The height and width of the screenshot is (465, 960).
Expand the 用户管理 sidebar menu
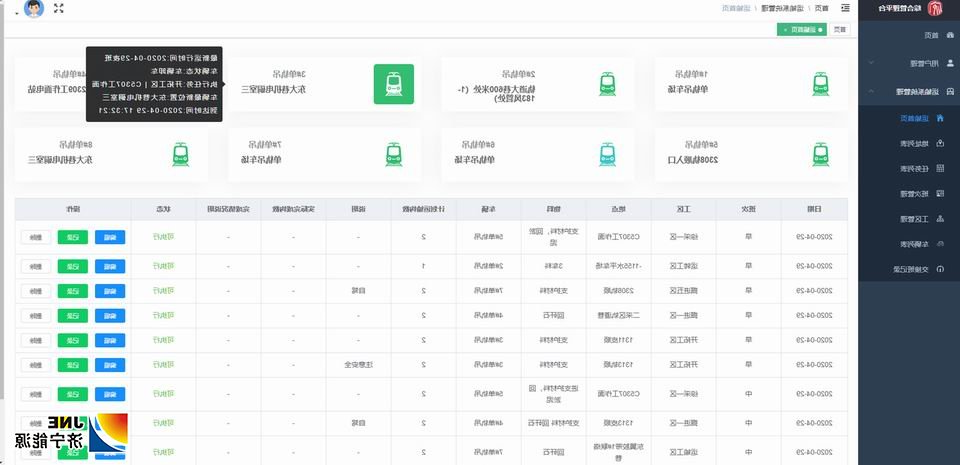pyautogui.click(x=910, y=63)
